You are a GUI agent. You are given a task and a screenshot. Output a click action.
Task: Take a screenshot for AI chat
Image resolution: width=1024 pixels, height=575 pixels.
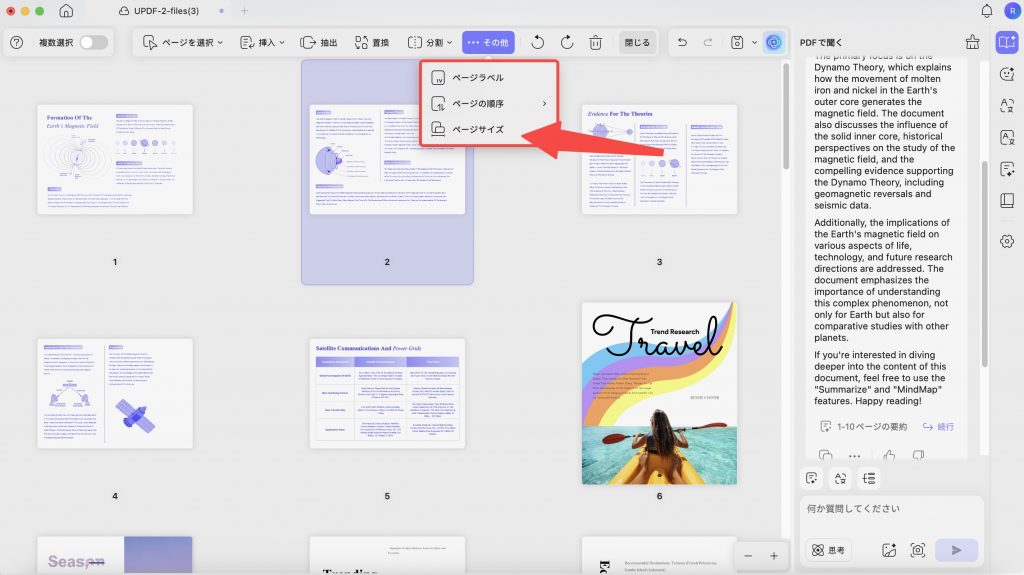(x=918, y=550)
